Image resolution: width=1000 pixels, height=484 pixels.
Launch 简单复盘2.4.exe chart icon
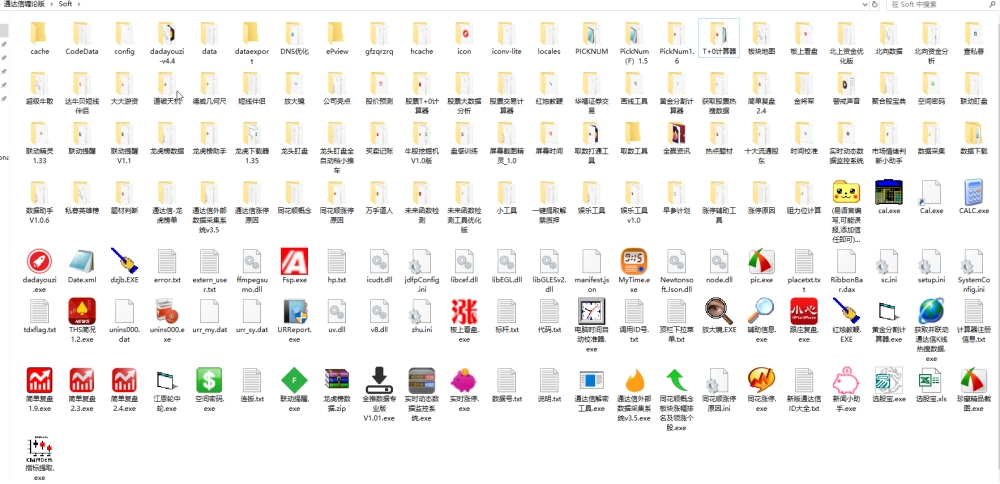pos(124,380)
